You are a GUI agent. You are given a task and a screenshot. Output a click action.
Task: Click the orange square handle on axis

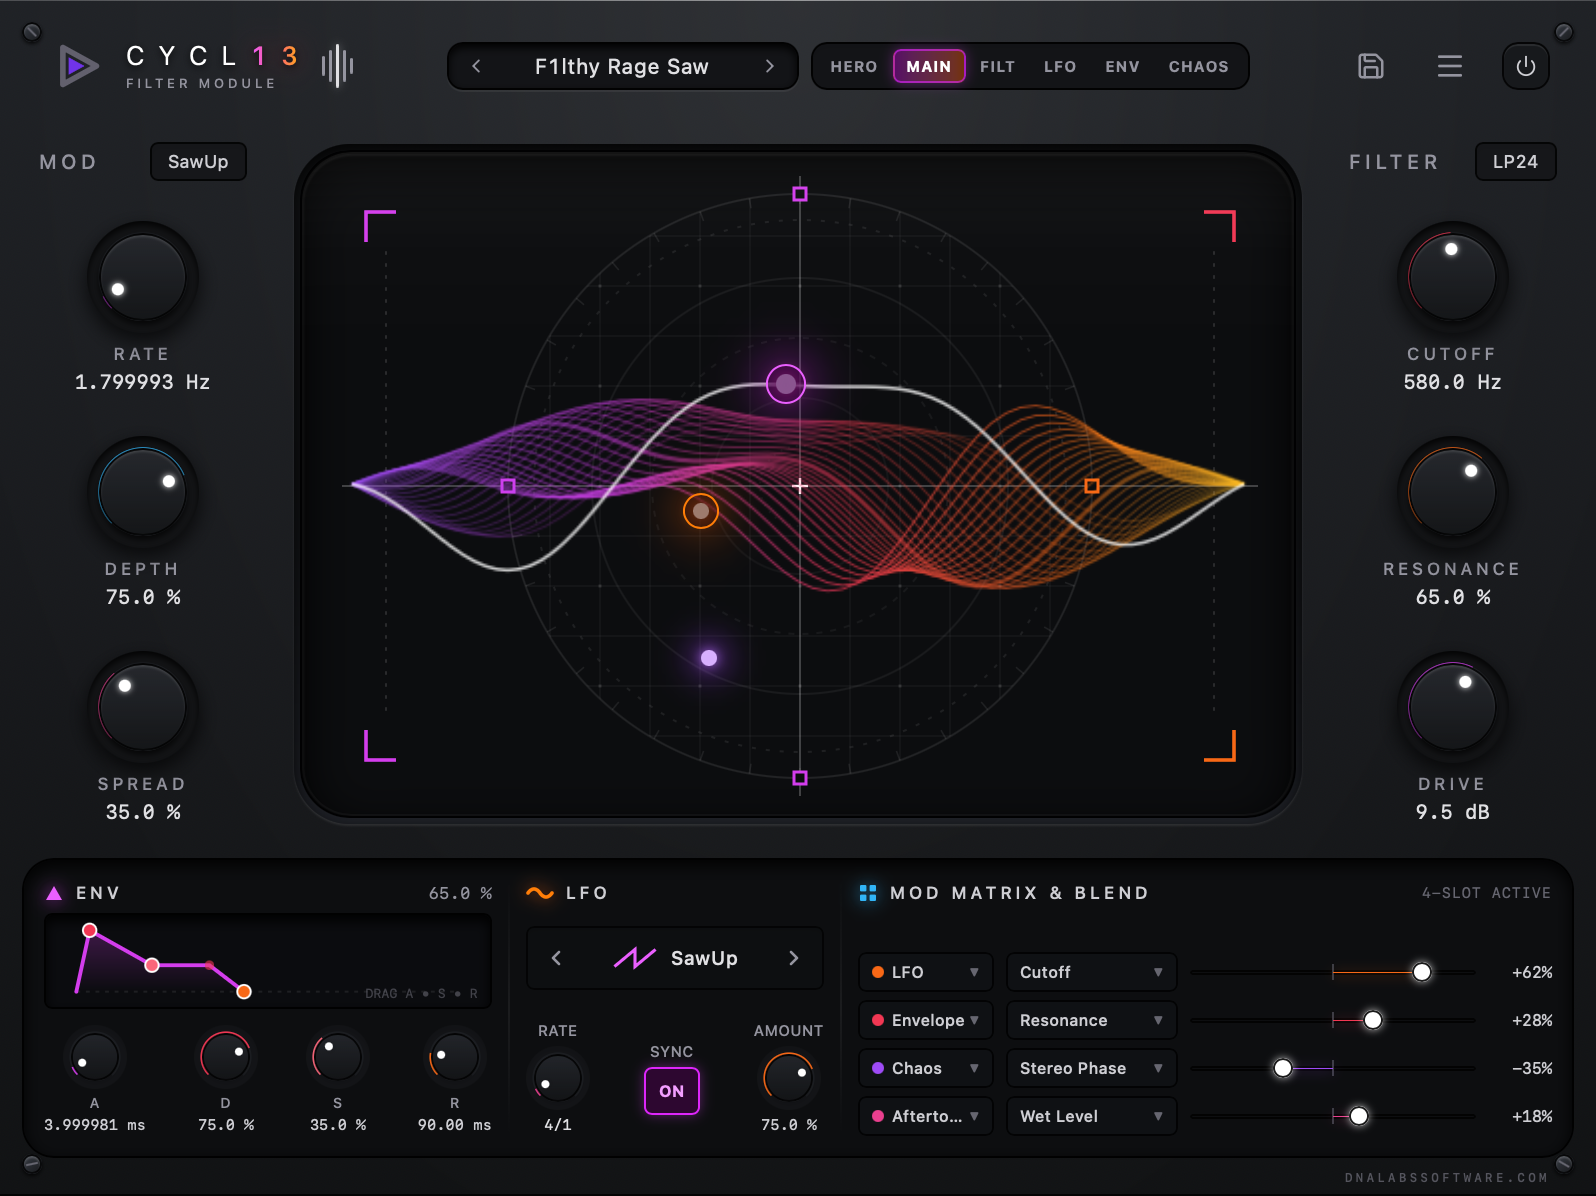[x=1092, y=486]
